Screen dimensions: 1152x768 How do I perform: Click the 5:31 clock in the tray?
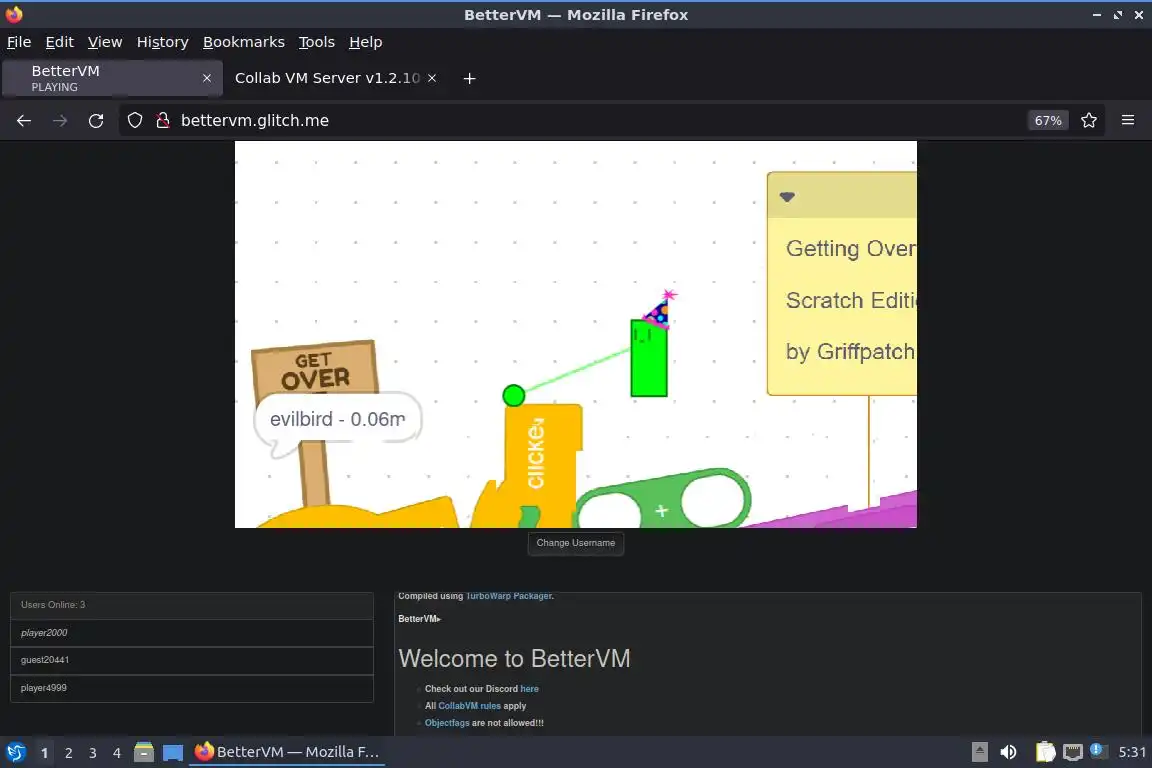pos(1131,752)
